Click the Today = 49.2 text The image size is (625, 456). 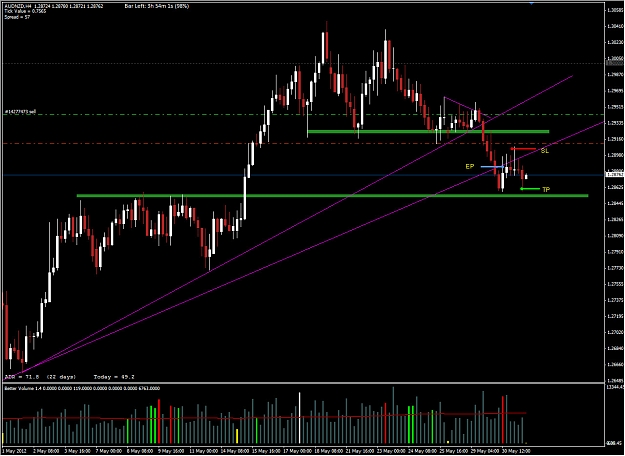point(114,377)
